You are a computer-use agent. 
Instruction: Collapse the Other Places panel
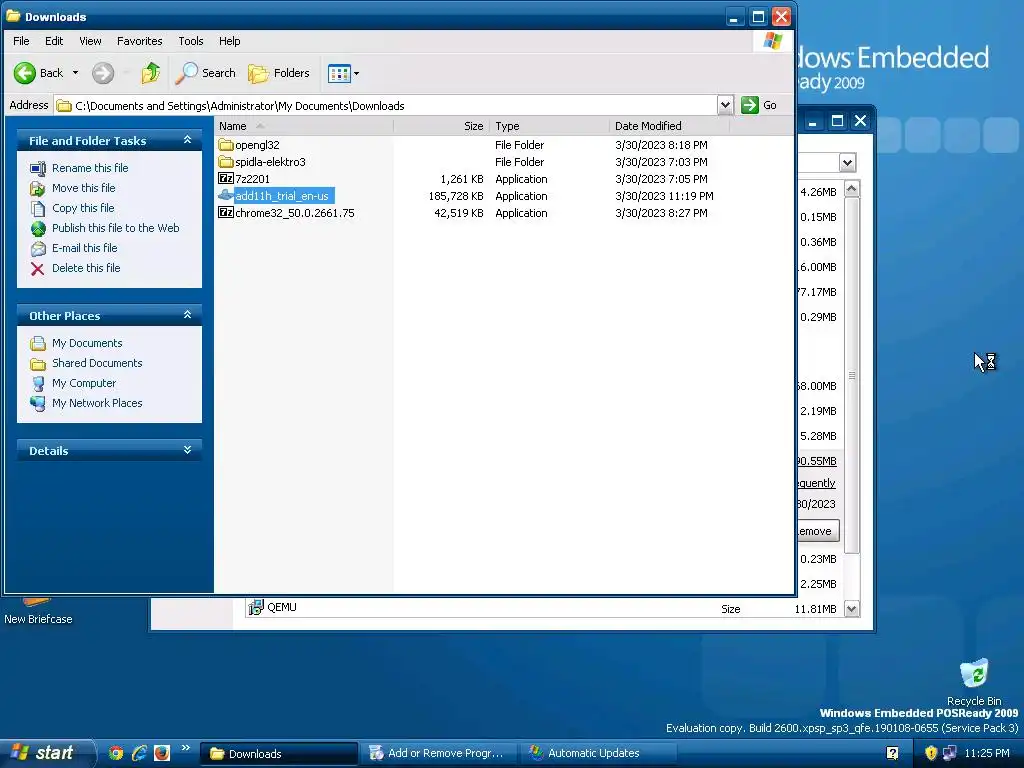pos(187,315)
